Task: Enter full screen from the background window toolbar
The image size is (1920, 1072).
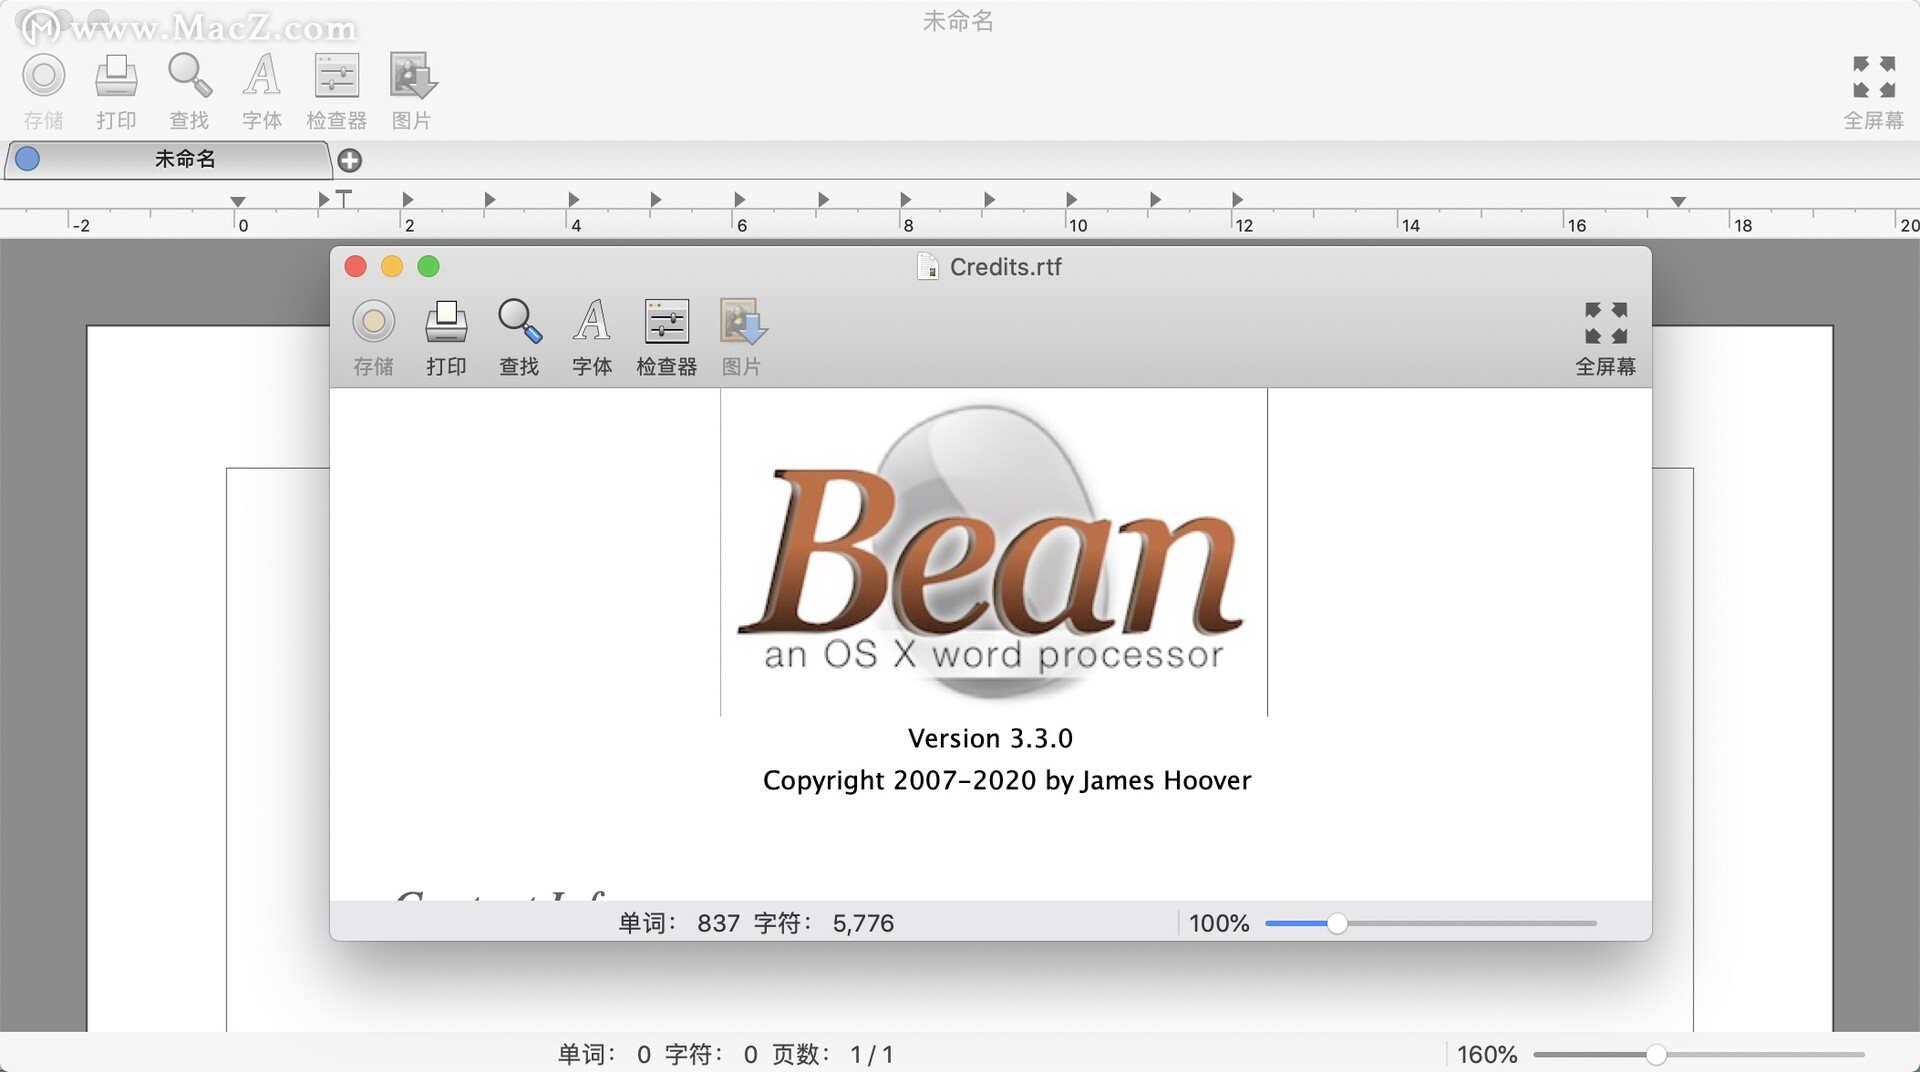Action: pyautogui.click(x=1874, y=77)
